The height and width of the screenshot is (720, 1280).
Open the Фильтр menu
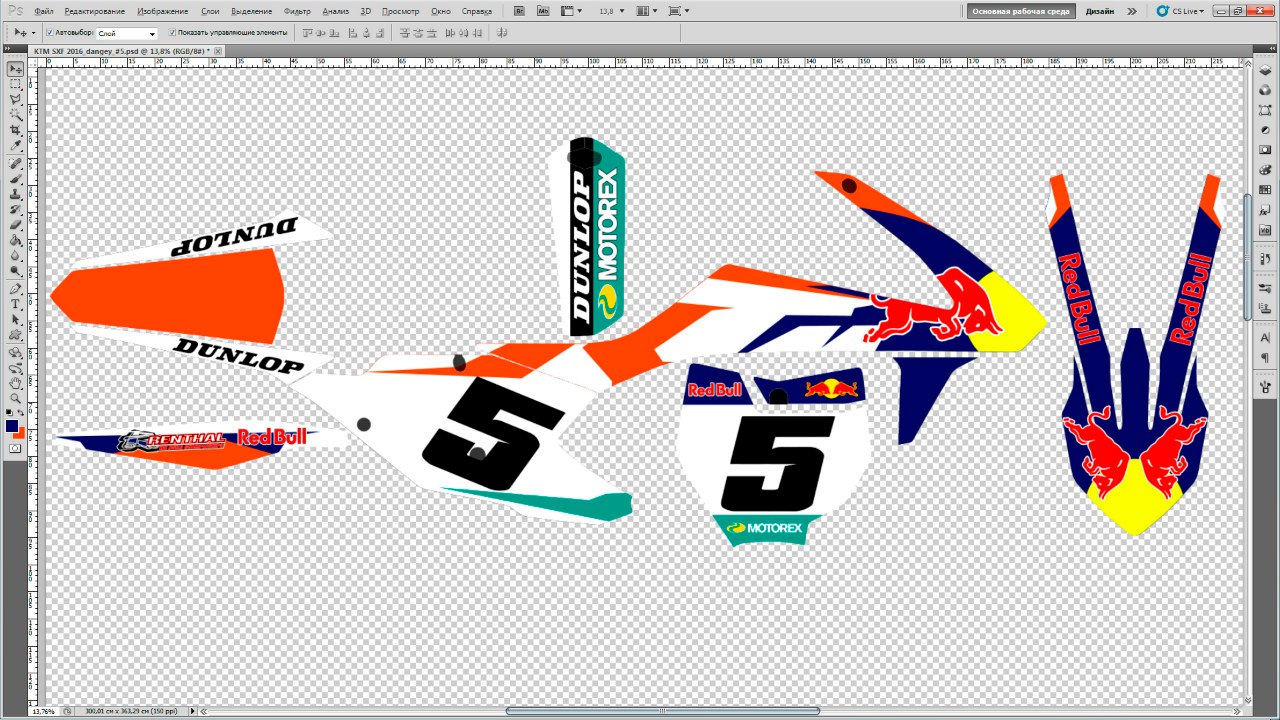297,11
